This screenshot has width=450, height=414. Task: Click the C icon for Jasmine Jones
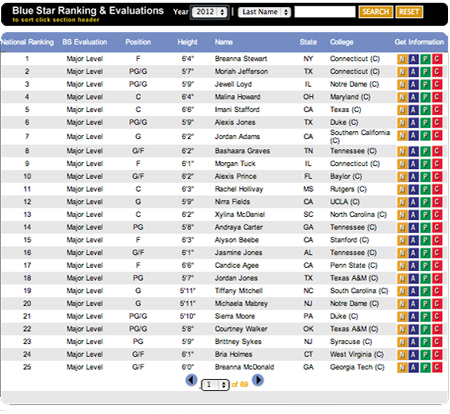[x=437, y=253]
